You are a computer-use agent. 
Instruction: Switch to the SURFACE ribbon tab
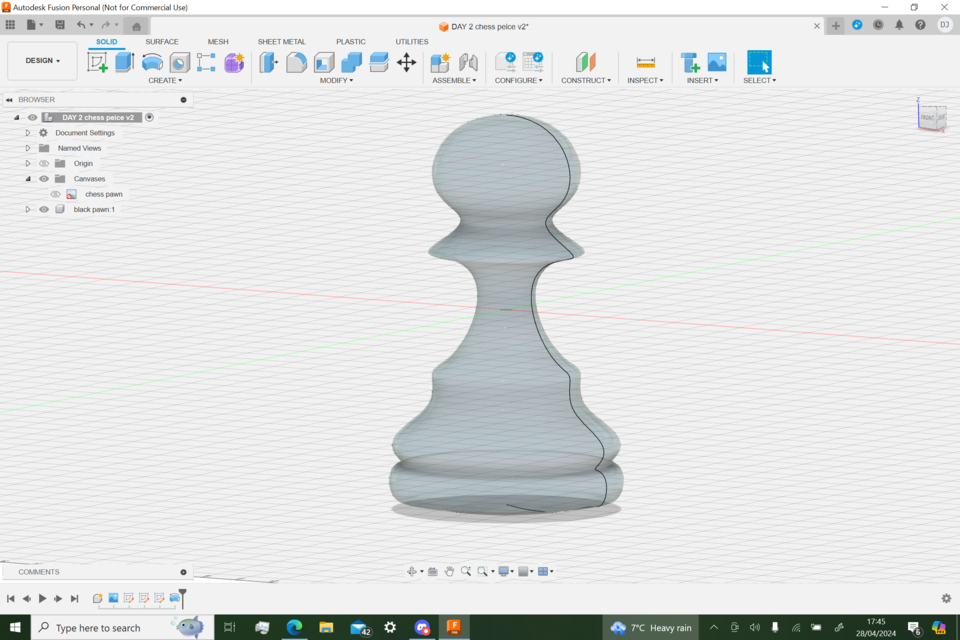(x=161, y=42)
